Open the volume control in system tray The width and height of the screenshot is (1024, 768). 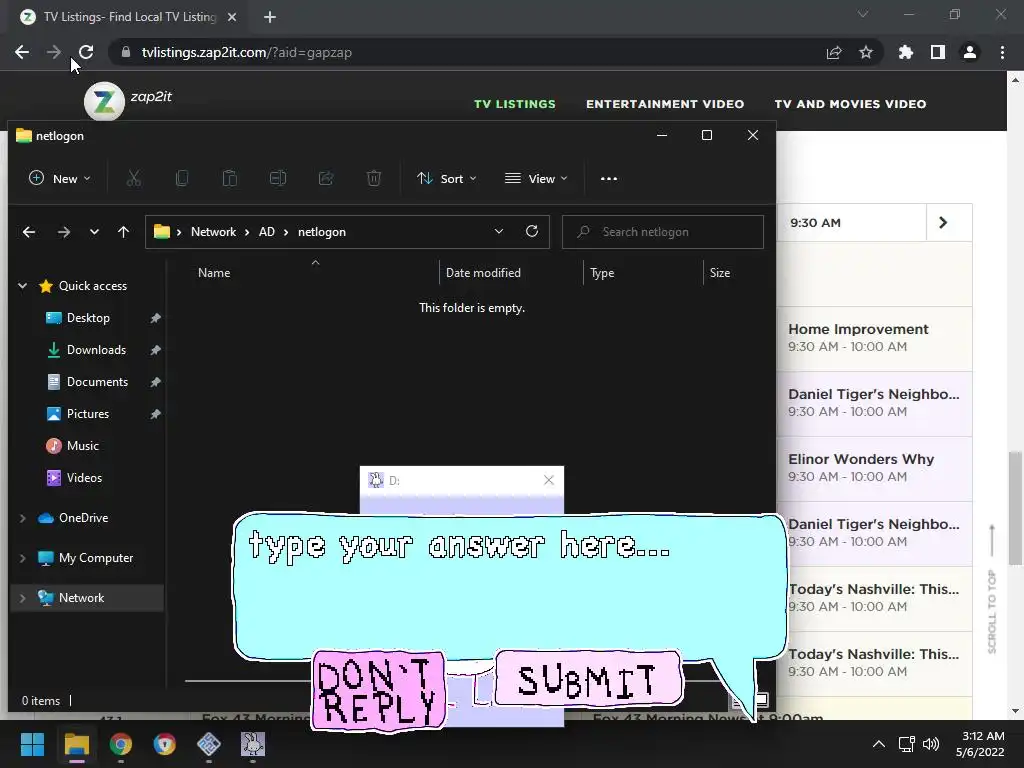click(931, 744)
